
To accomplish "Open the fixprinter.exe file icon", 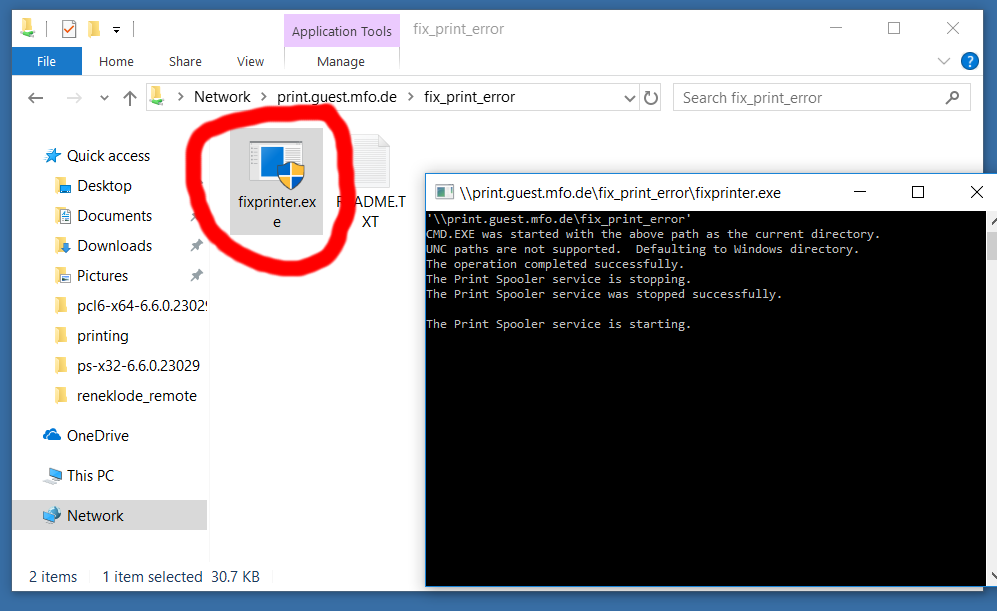I will click(276, 165).
